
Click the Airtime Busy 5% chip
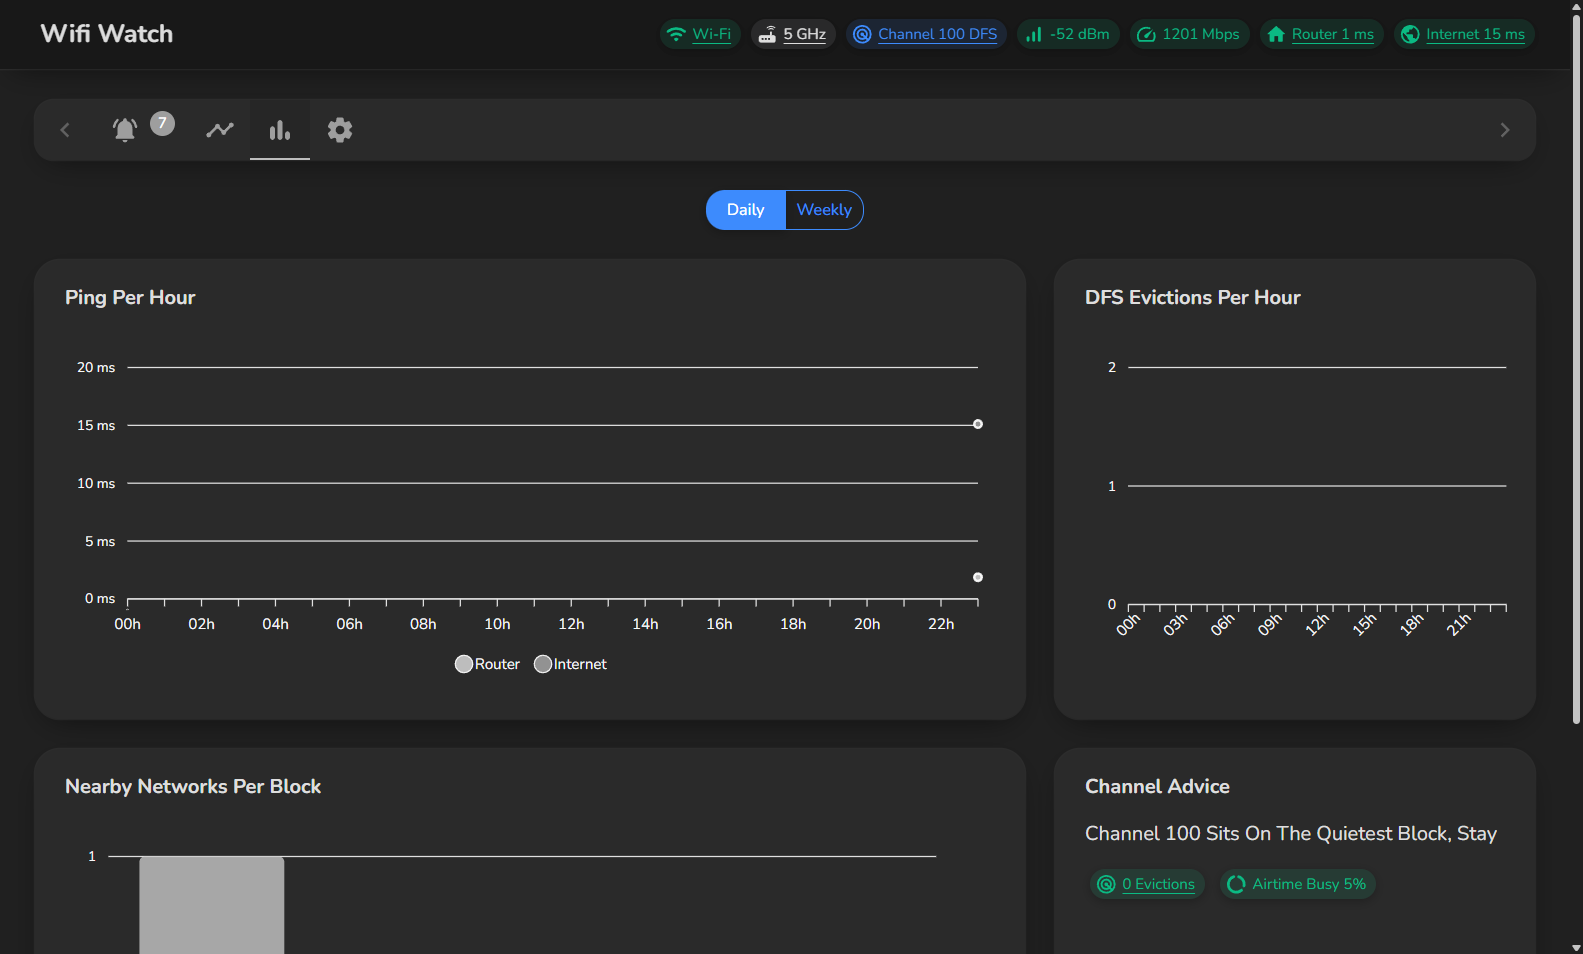(x=1297, y=884)
